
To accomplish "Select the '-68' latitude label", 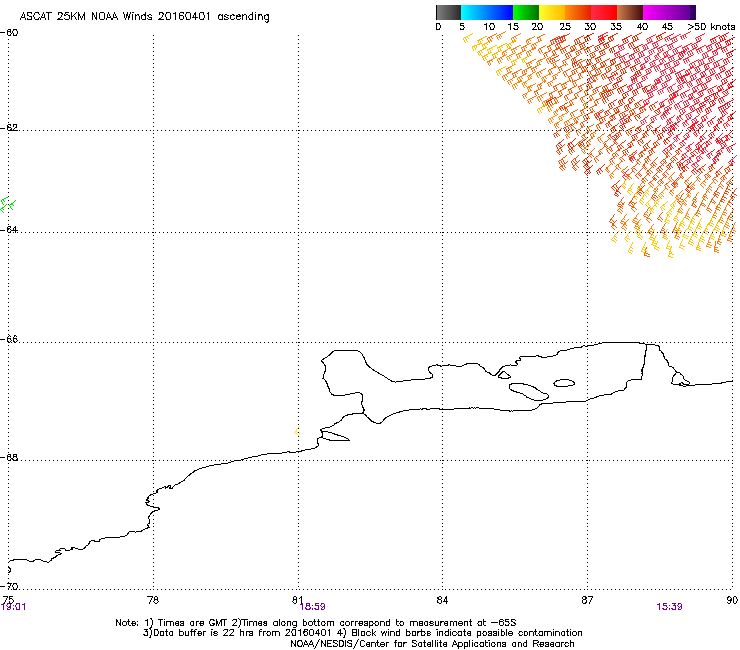I will [x=10, y=457].
